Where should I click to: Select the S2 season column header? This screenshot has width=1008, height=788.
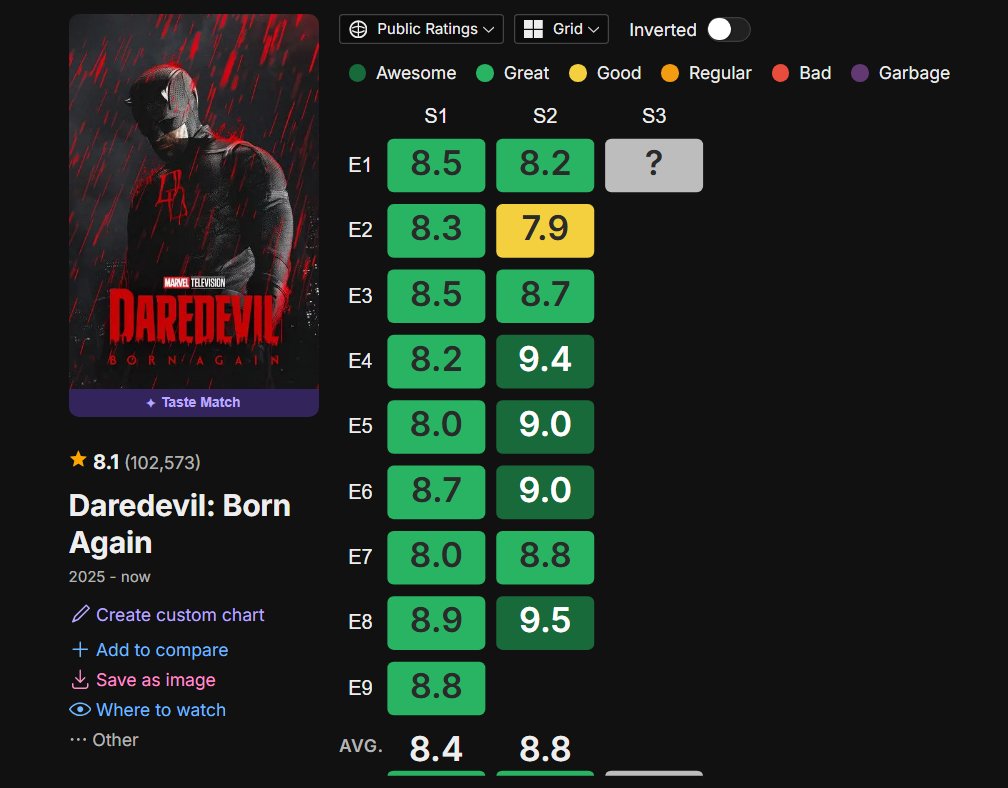click(545, 116)
